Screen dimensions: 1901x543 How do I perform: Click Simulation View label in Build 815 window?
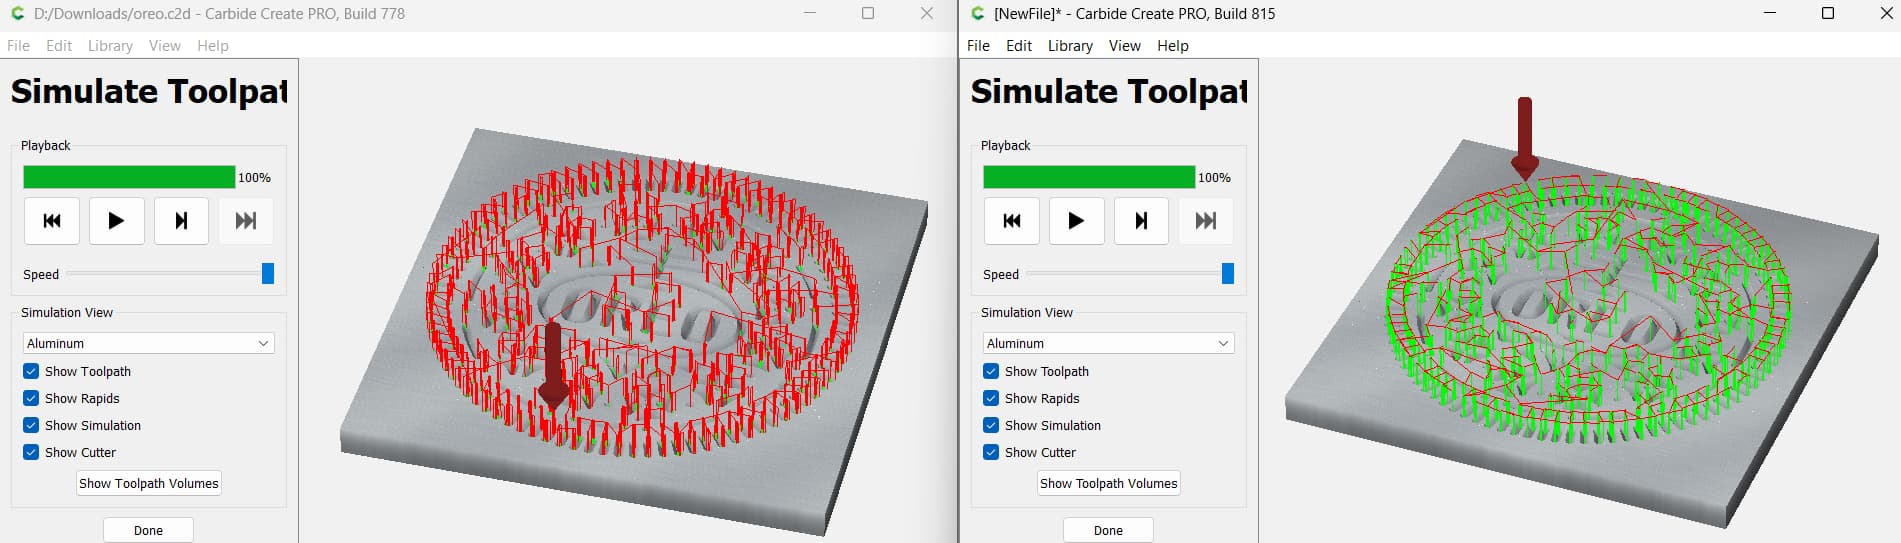pos(1027,312)
